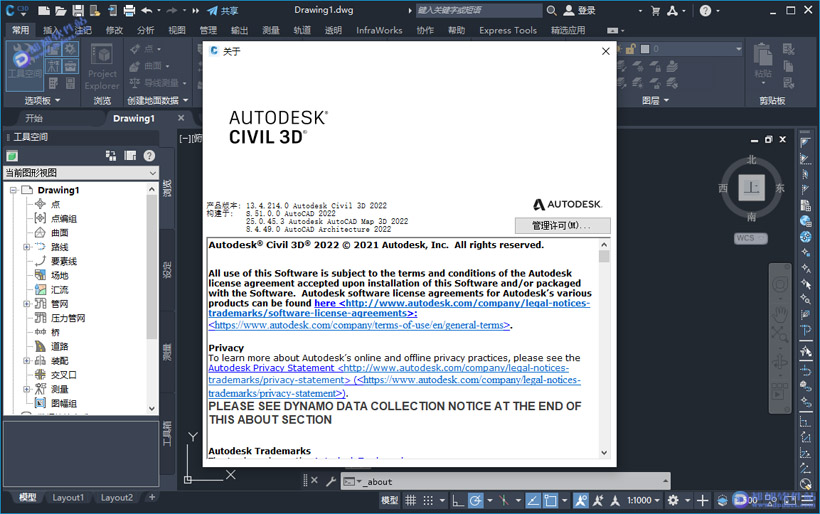
Task: Undo the last action with the arrow icon
Action: pos(147,10)
